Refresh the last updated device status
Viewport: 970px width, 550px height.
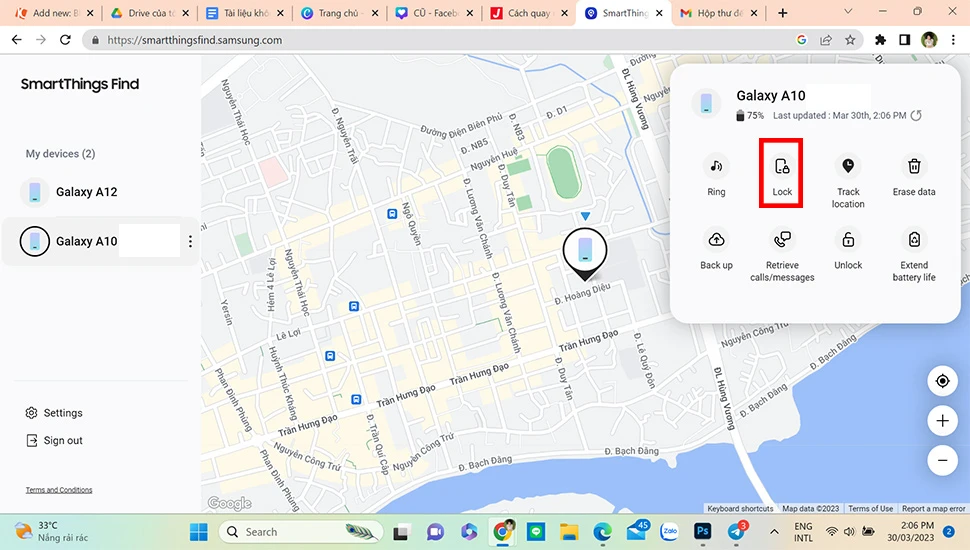pyautogui.click(x=916, y=115)
